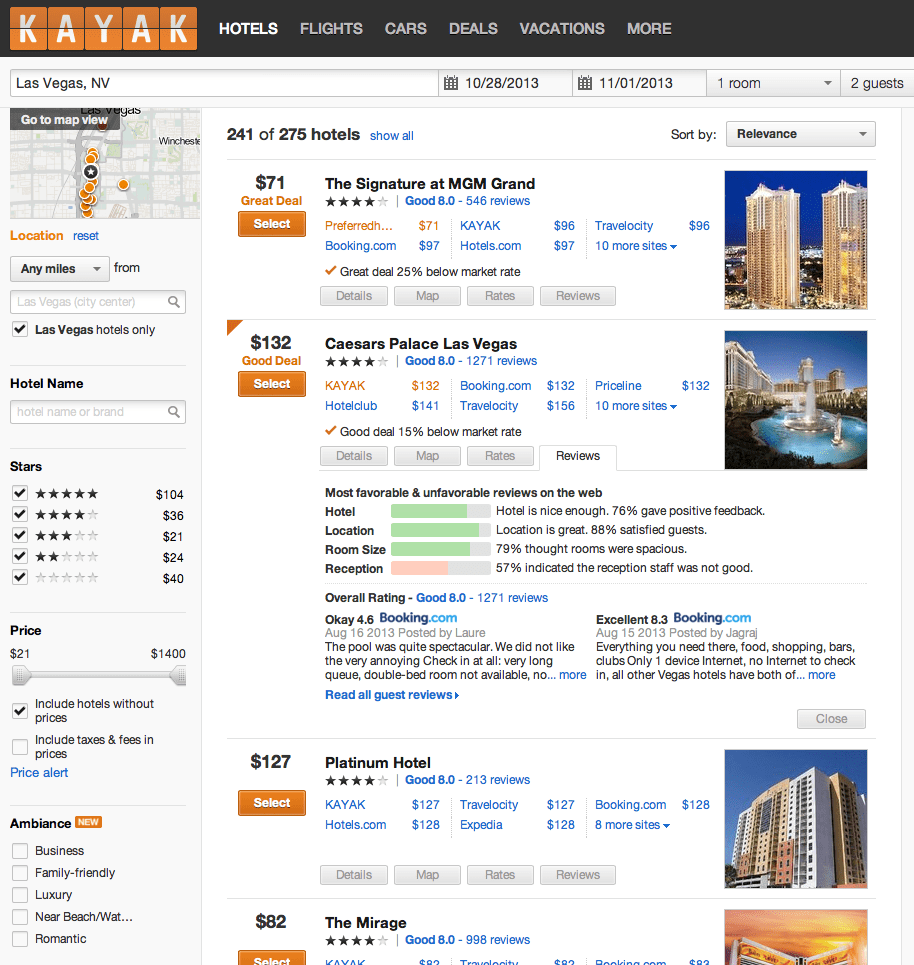Open the DEALS navigation tab
The width and height of the screenshot is (914, 965).
pyautogui.click(x=473, y=29)
